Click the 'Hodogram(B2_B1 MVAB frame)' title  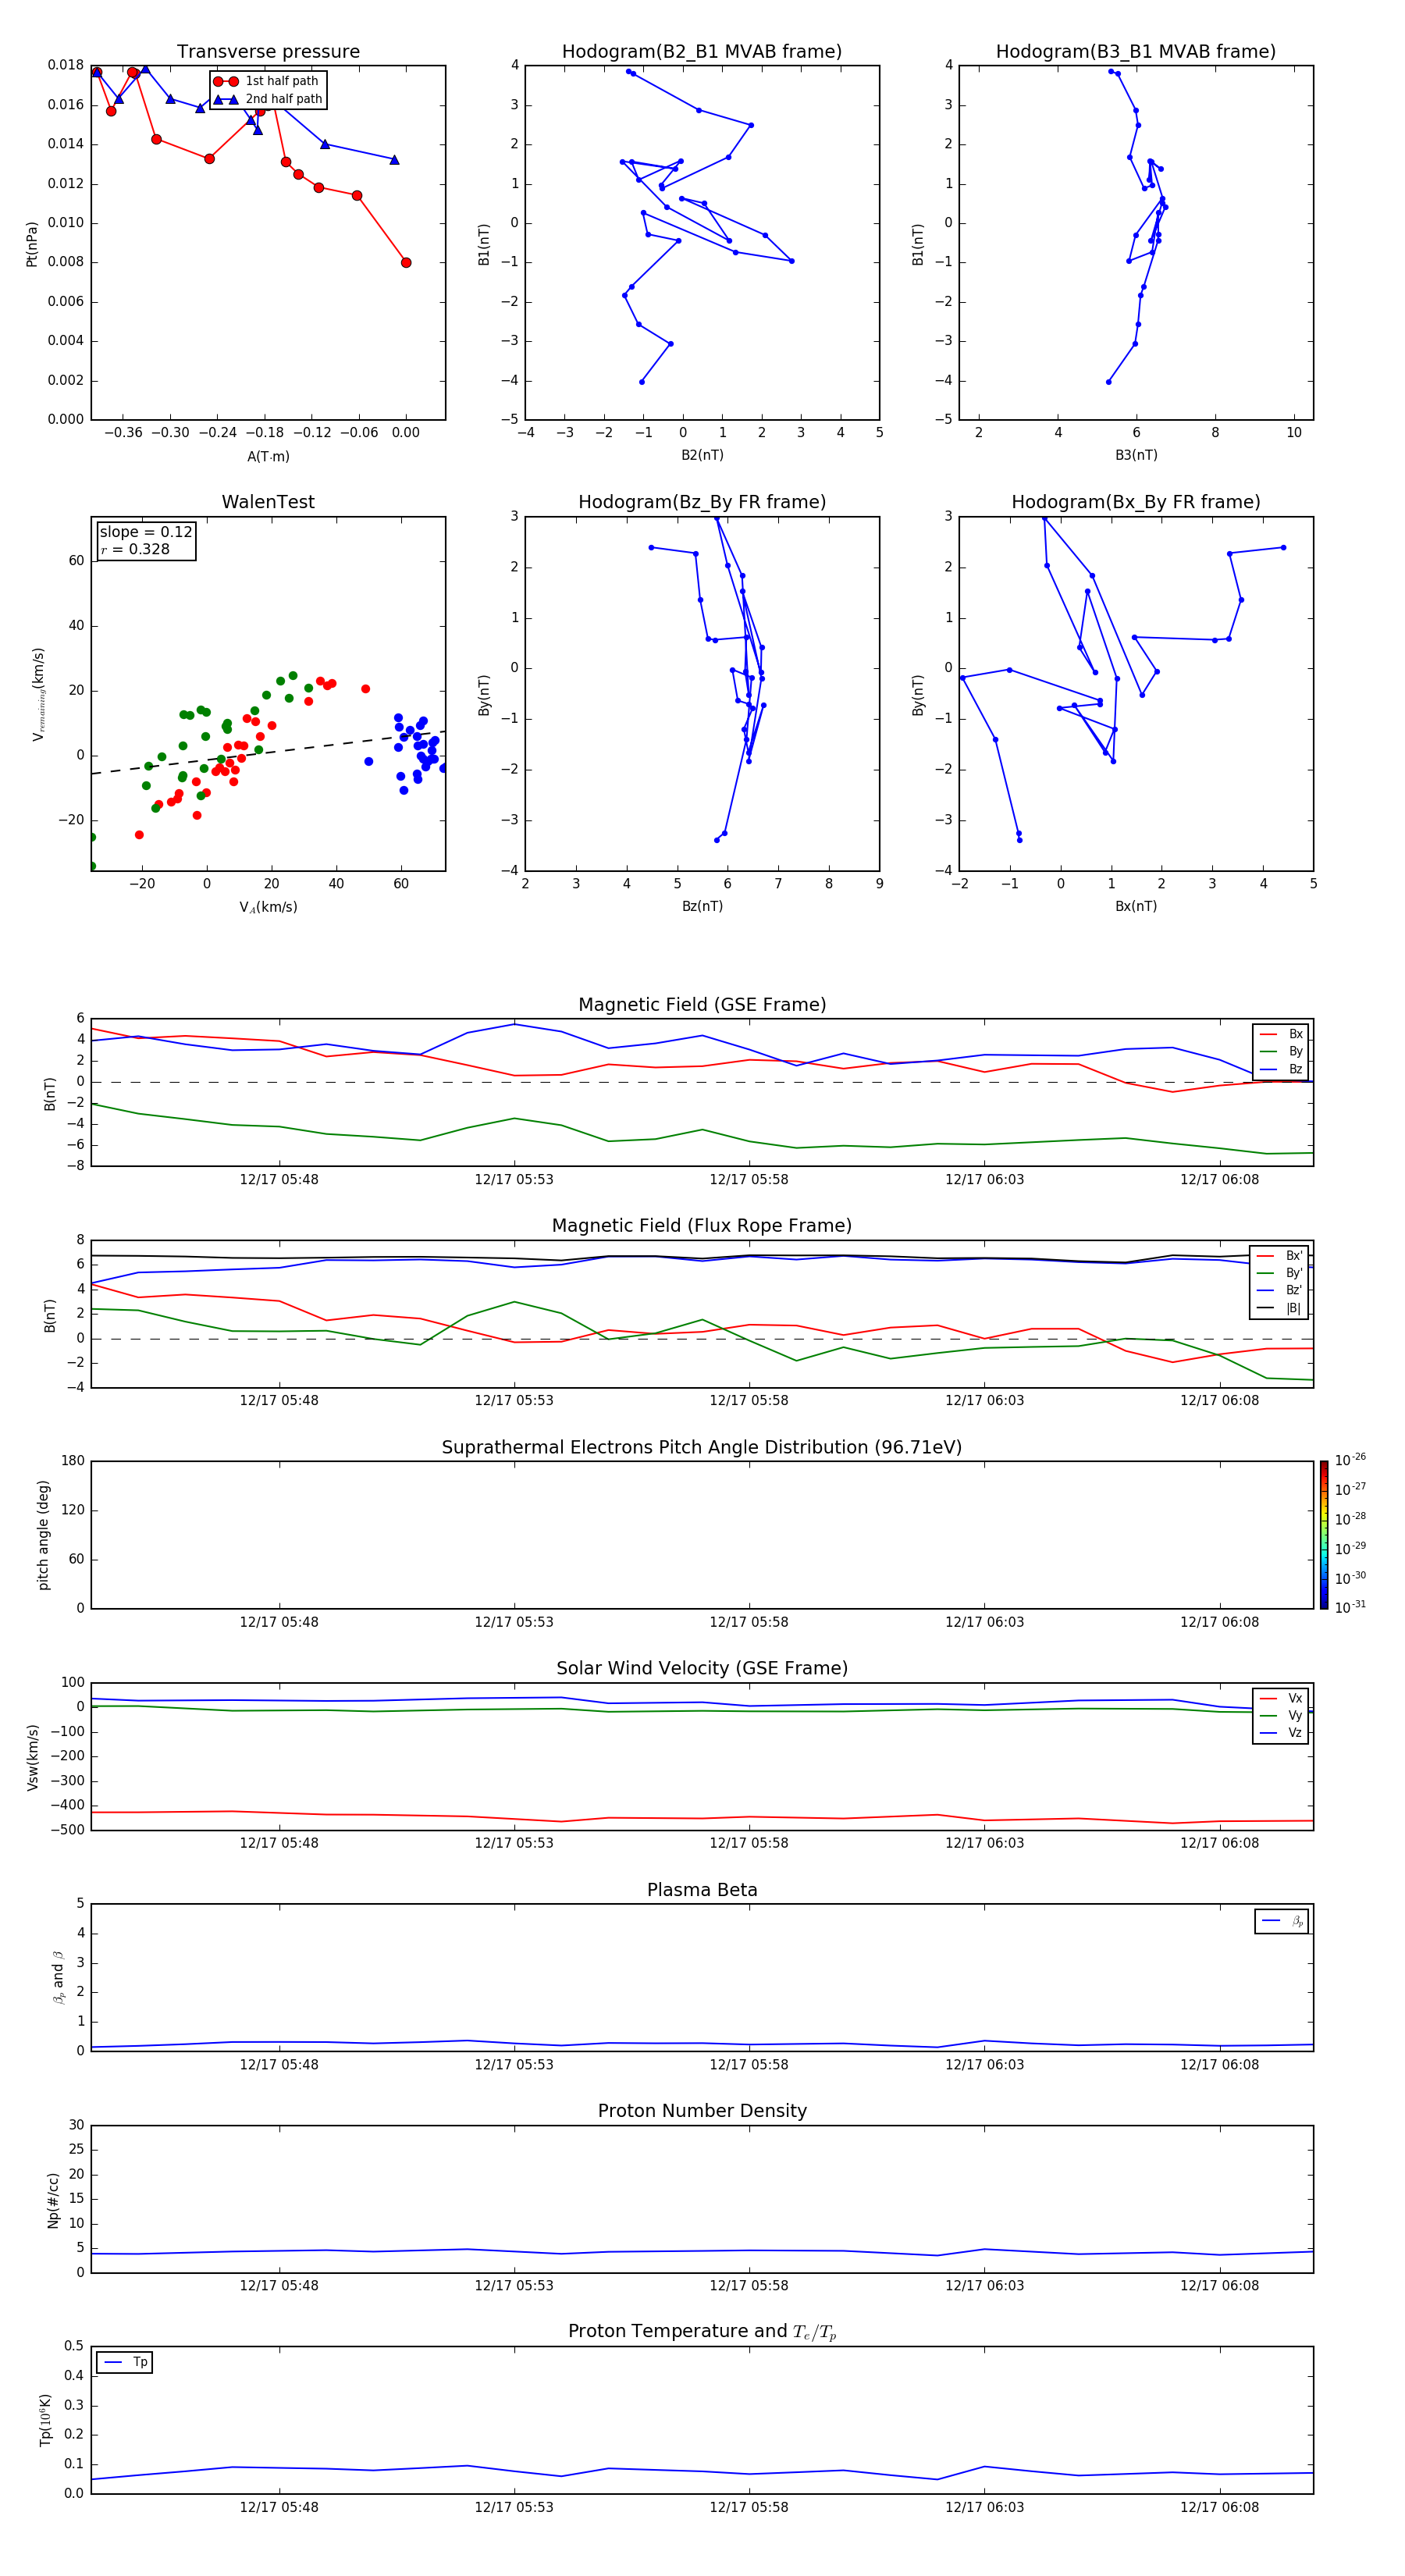702,52
